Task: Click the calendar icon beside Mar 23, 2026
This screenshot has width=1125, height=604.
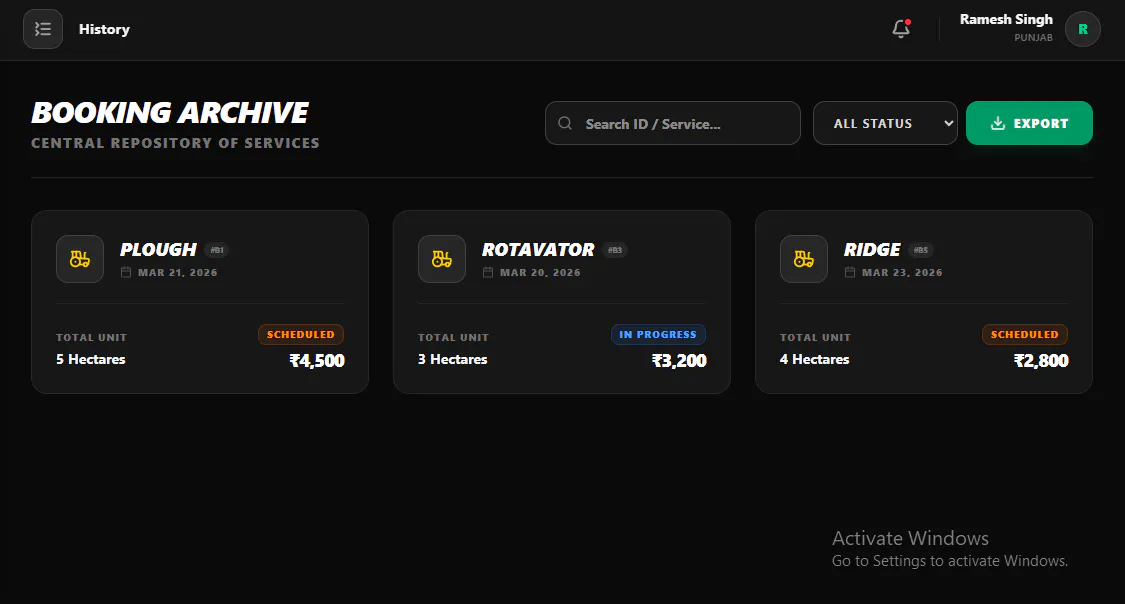Action: (850, 273)
